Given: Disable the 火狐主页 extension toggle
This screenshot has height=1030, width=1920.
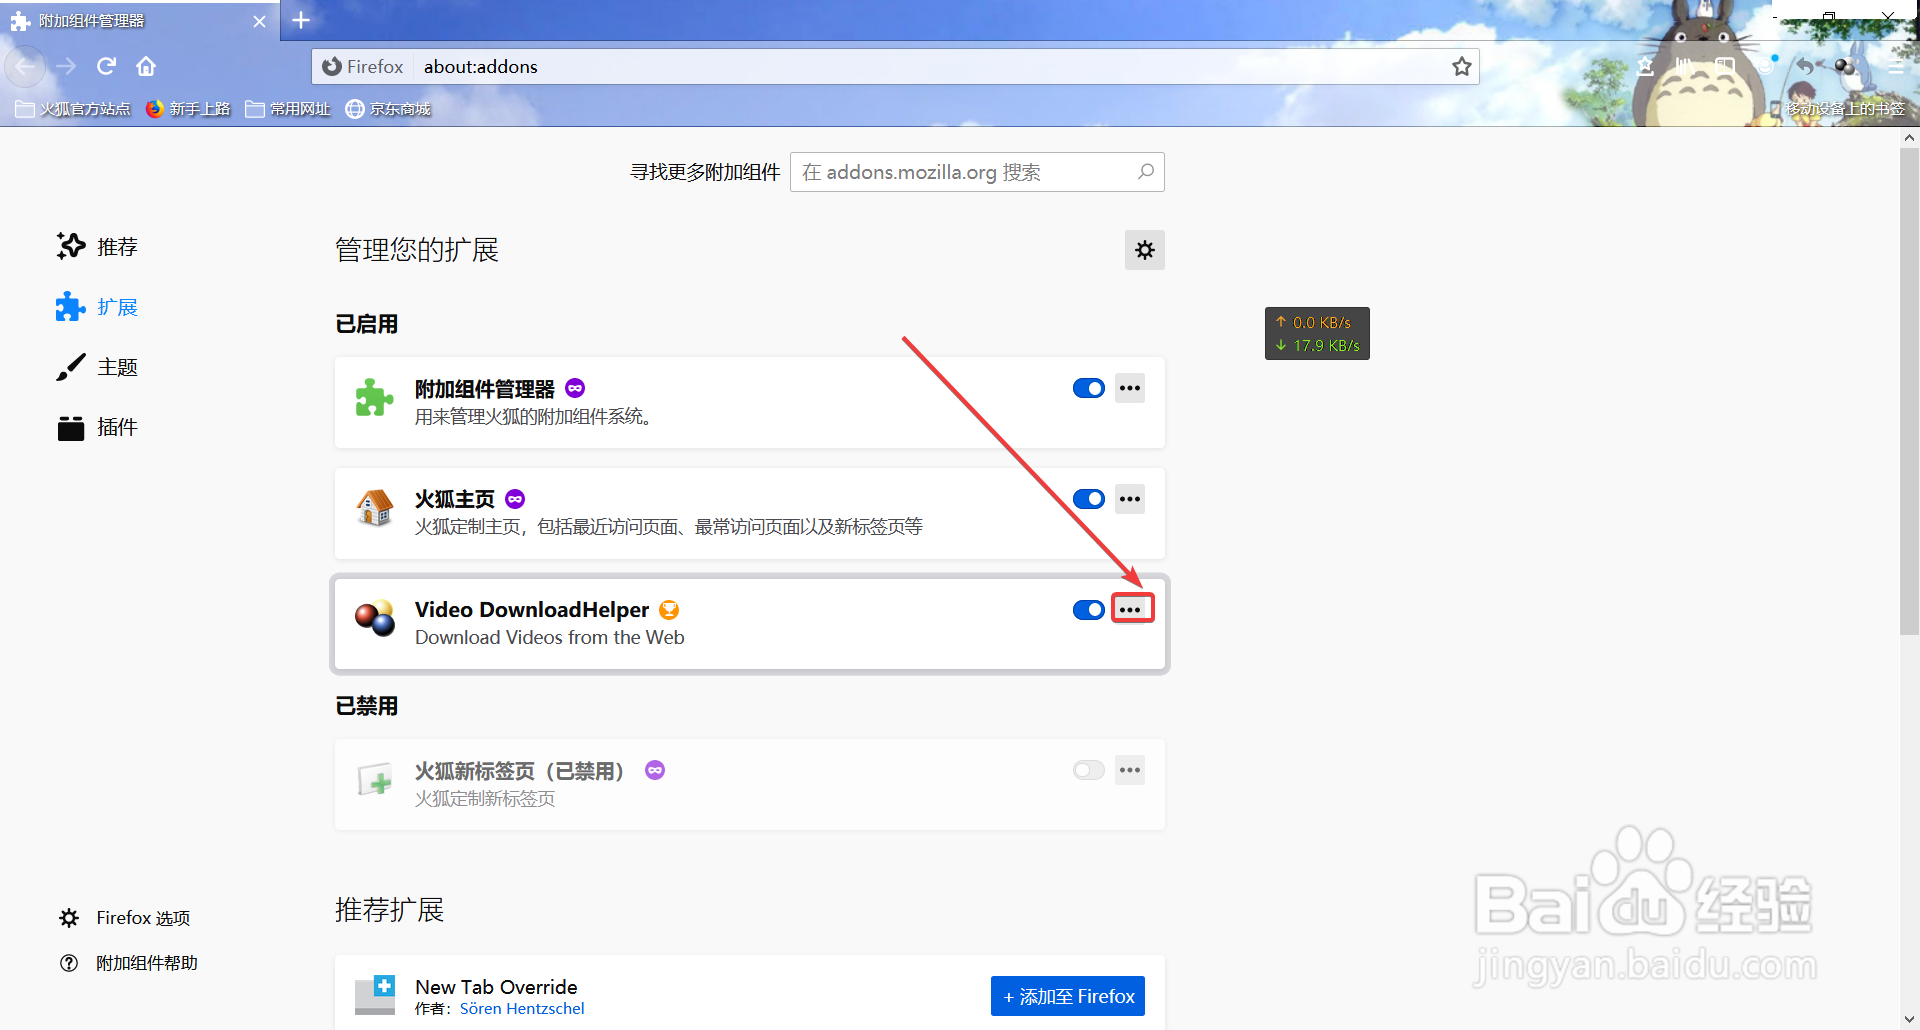Looking at the screenshot, I should 1089,499.
